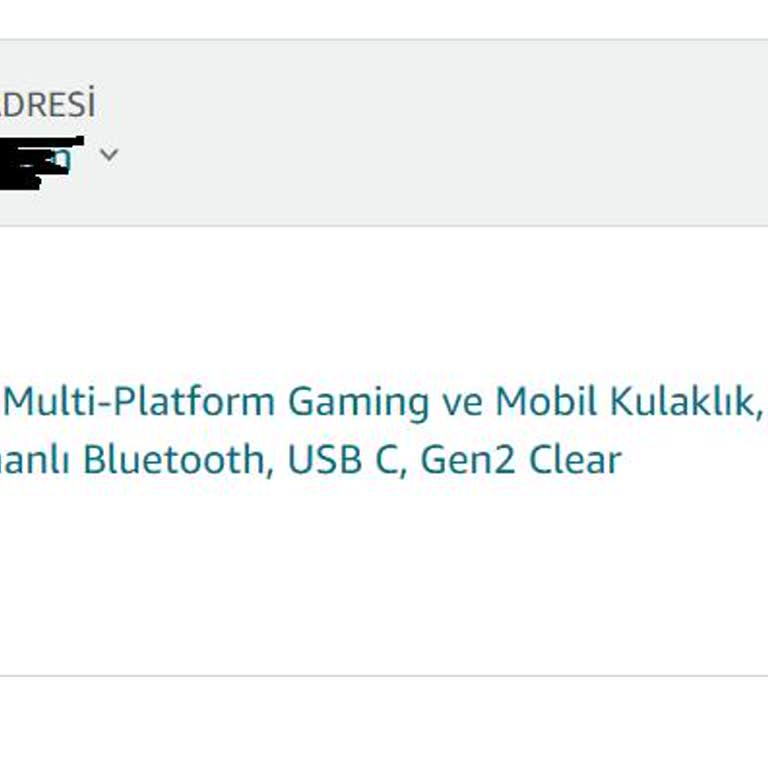Open the product title's second line

click(310, 460)
